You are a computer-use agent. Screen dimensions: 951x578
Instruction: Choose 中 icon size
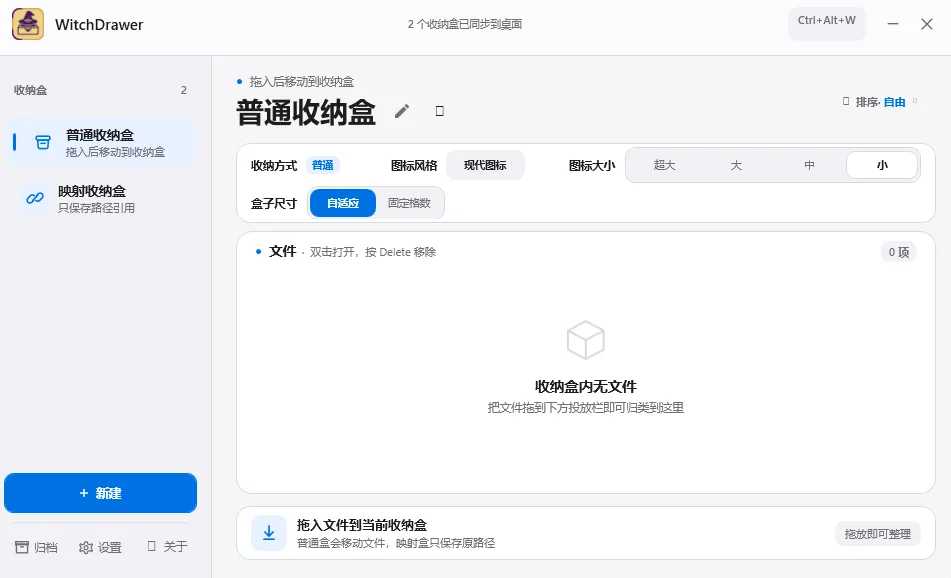pyautogui.click(x=809, y=165)
